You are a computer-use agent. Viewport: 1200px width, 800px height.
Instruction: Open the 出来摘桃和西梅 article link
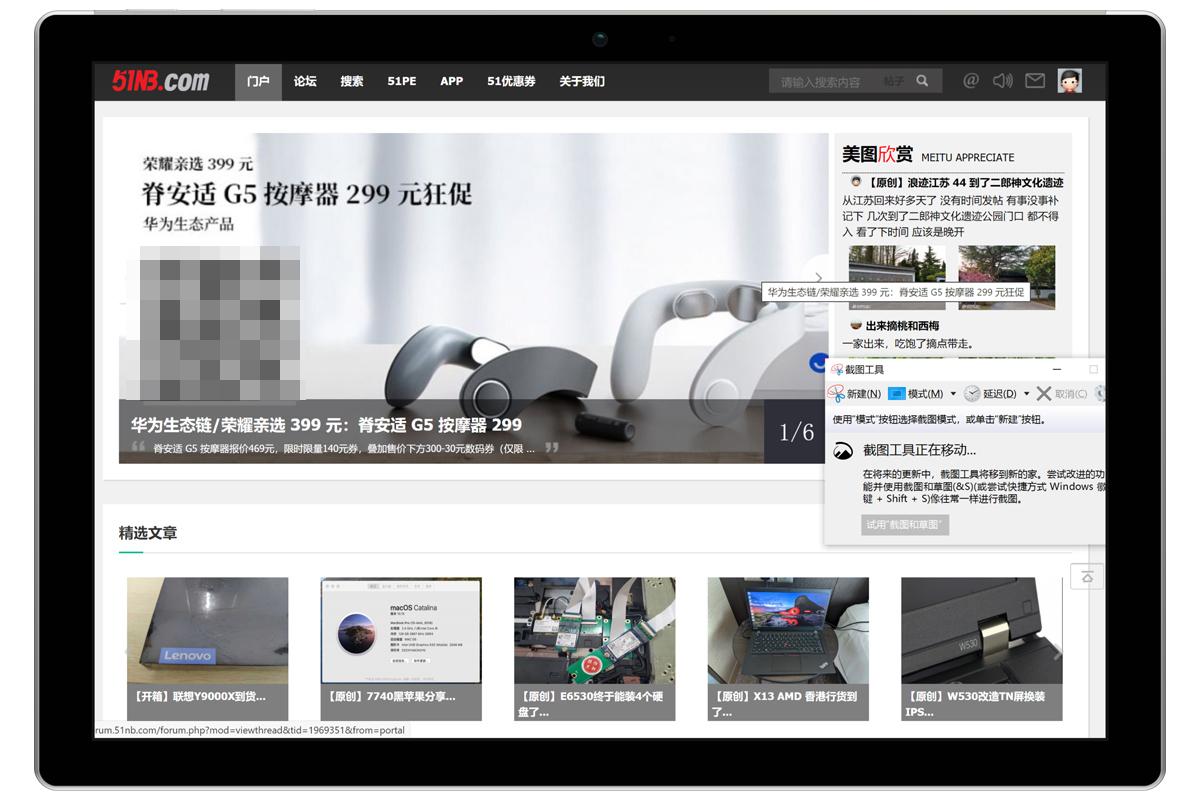point(902,326)
